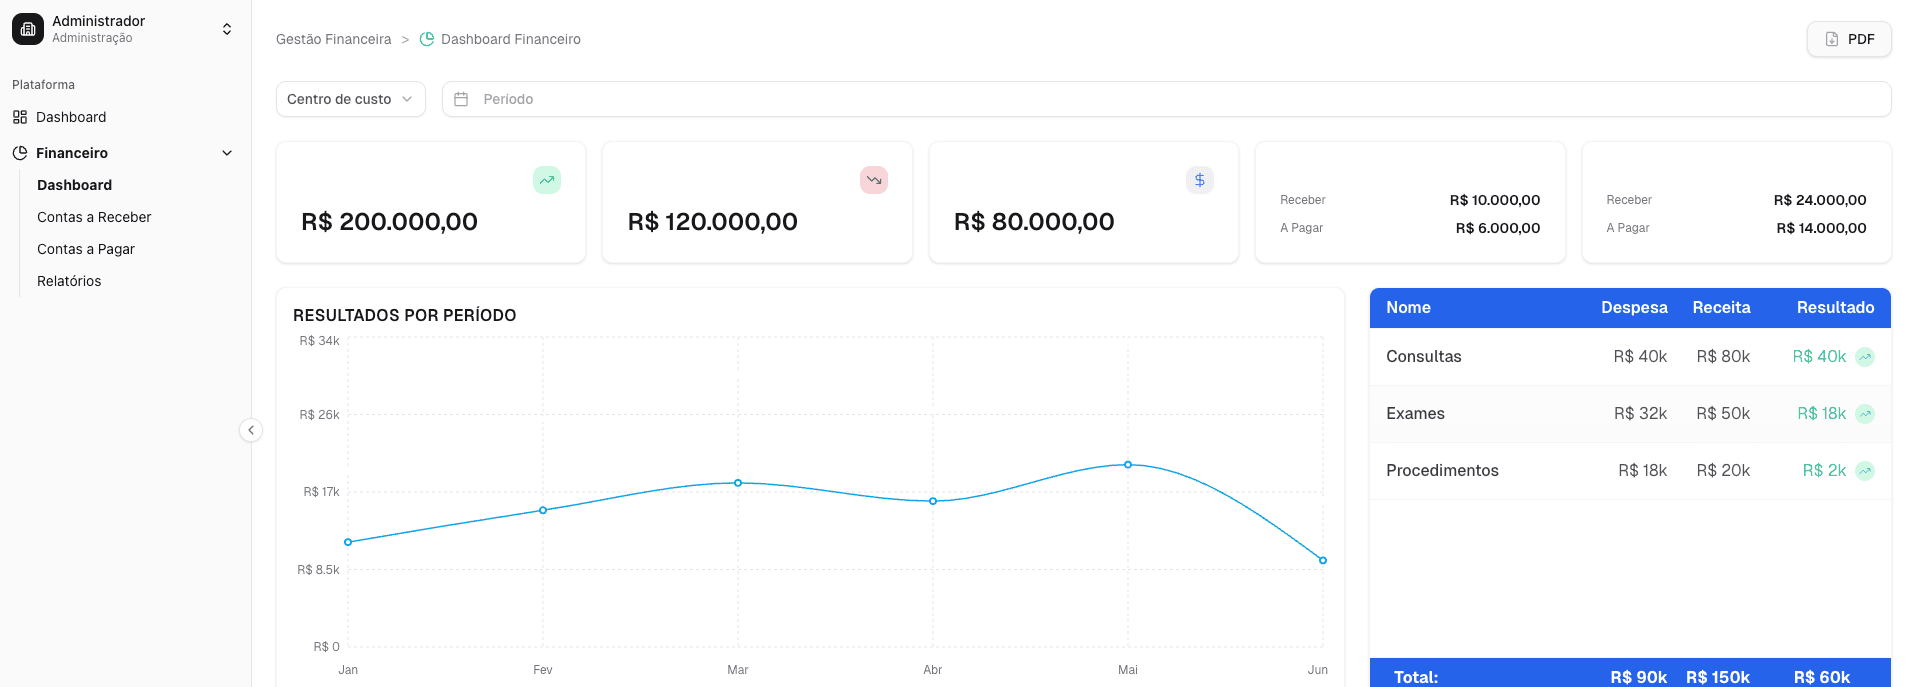The image size is (1905, 687).
Task: Navigate to Gestão Financeira via the breadcrumb
Action: [333, 38]
